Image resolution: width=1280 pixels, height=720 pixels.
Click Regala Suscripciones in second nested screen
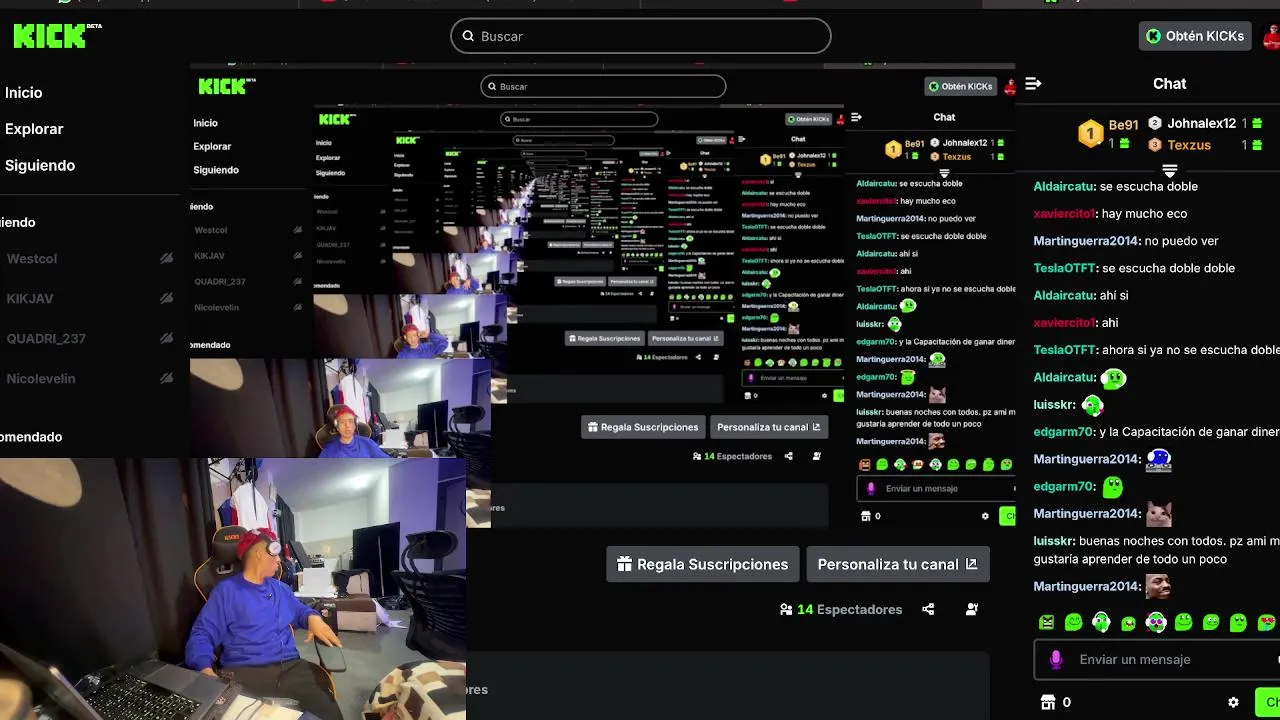tap(643, 427)
